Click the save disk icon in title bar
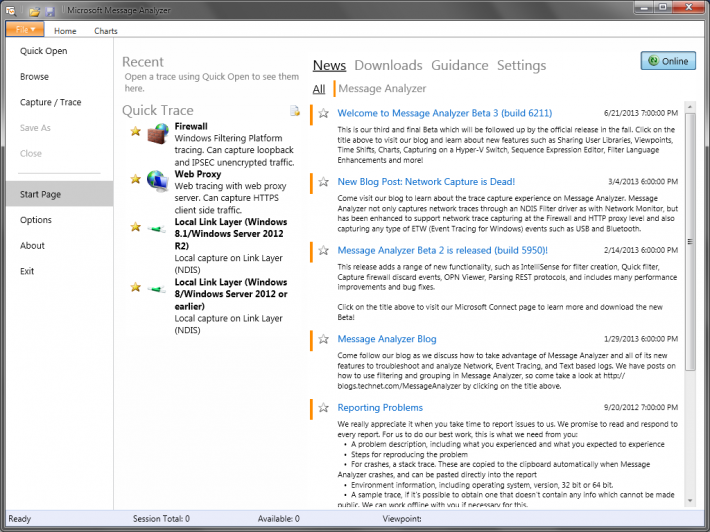The width and height of the screenshot is (710, 532). (x=49, y=11)
